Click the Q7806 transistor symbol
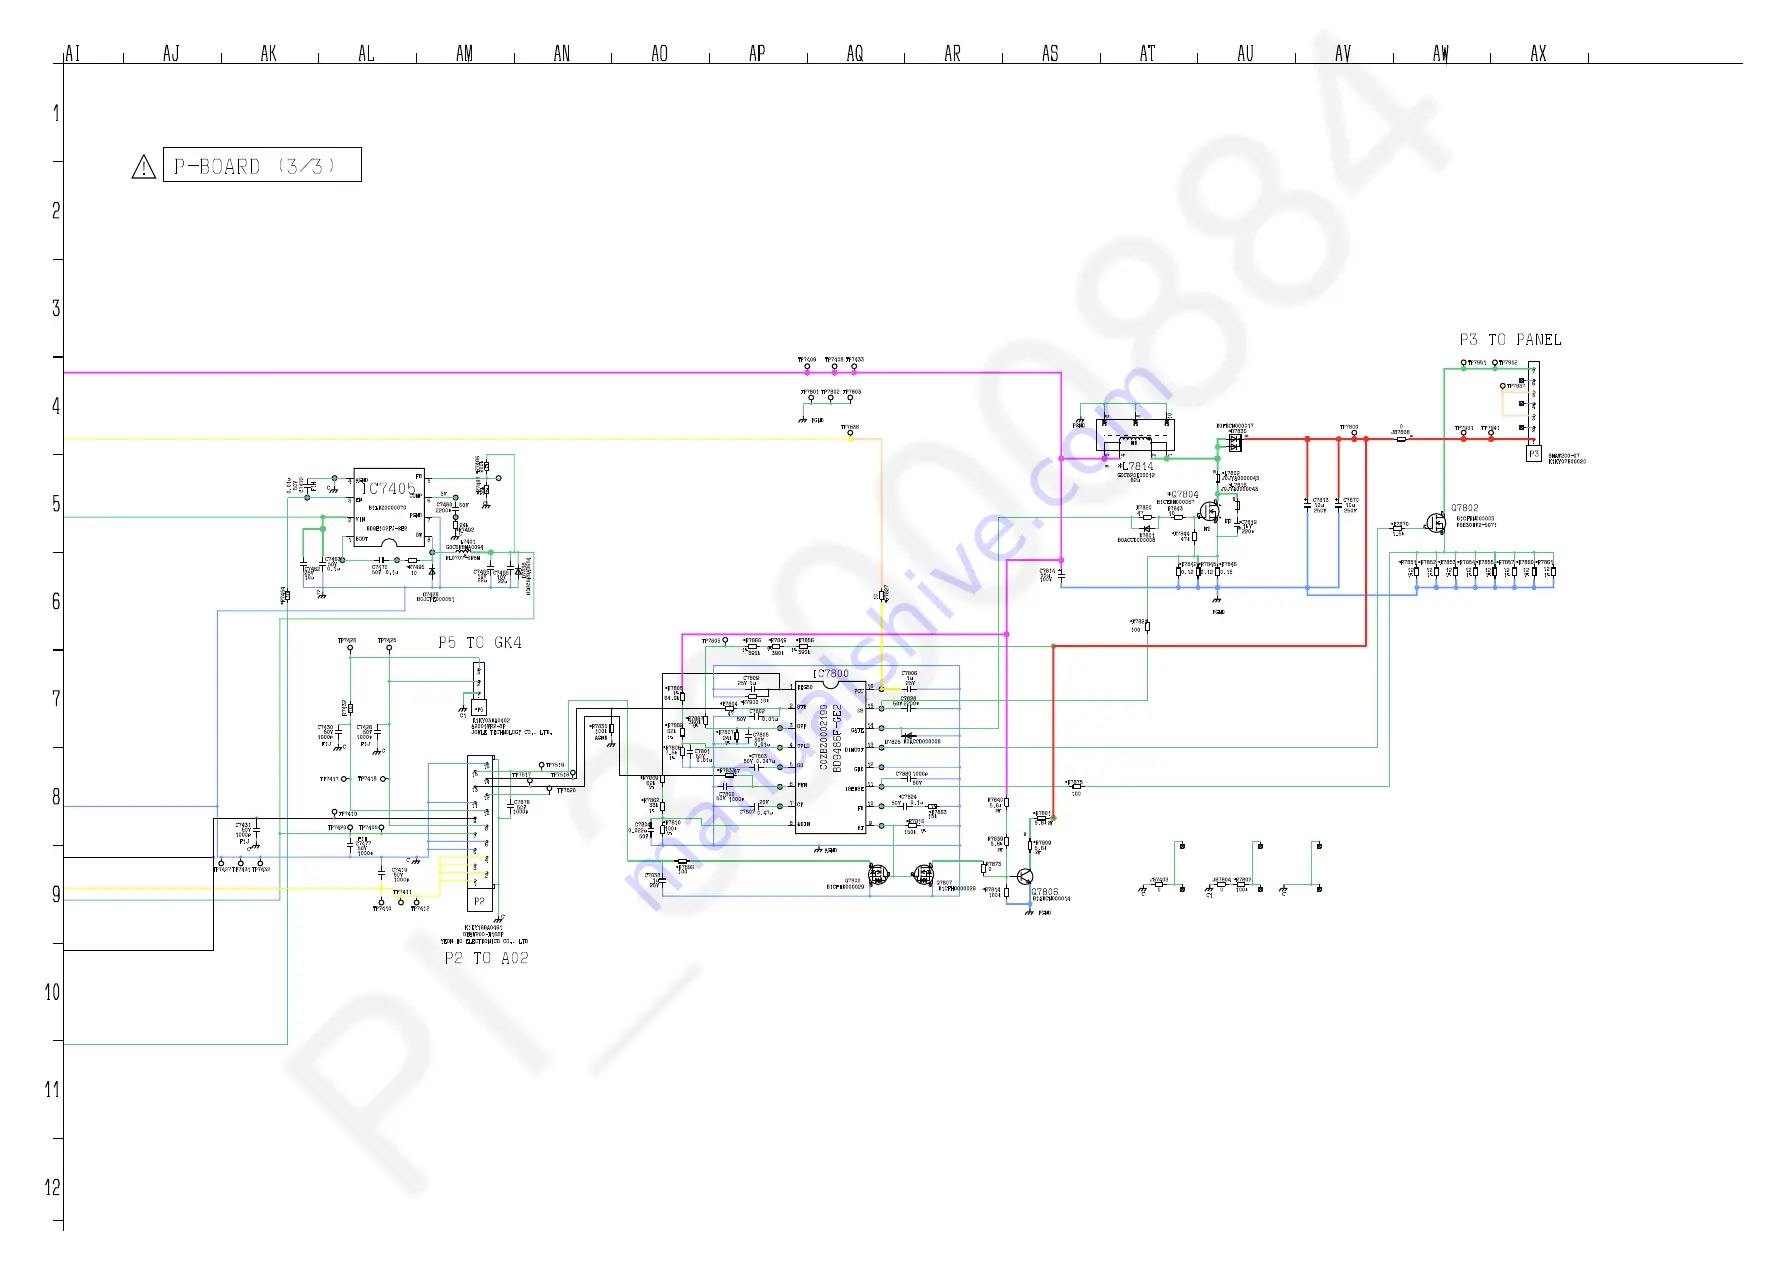The image size is (1787, 1263). [x=1026, y=876]
